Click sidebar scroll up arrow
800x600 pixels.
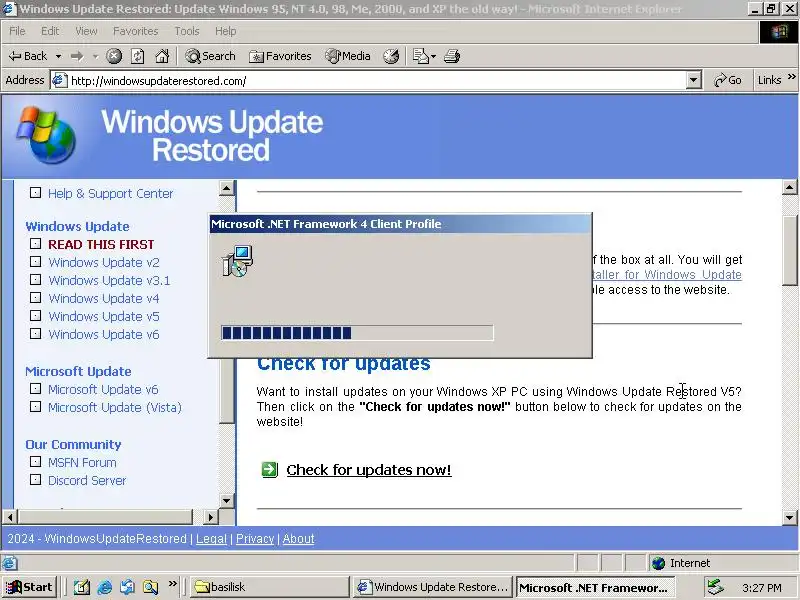pos(227,188)
